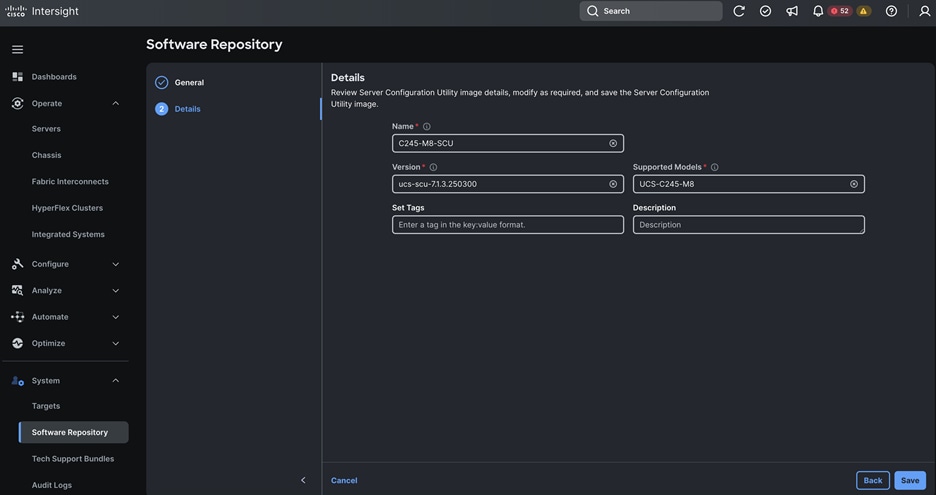The image size is (936, 495).
Task: Open the announcements megaphone icon
Action: [x=792, y=11]
